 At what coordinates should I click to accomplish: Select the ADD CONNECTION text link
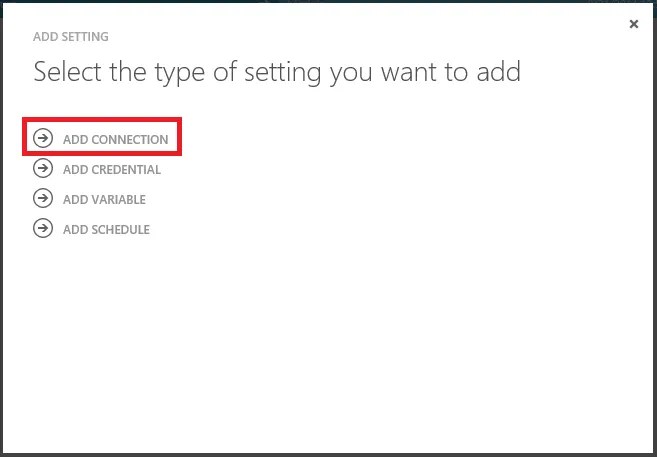[x=116, y=139]
